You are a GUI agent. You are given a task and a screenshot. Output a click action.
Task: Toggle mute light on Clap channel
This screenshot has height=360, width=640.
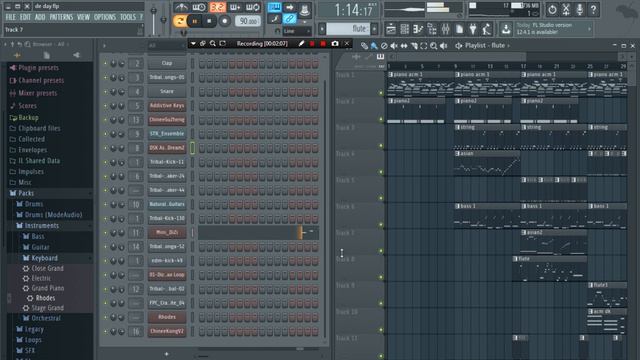coord(105,64)
